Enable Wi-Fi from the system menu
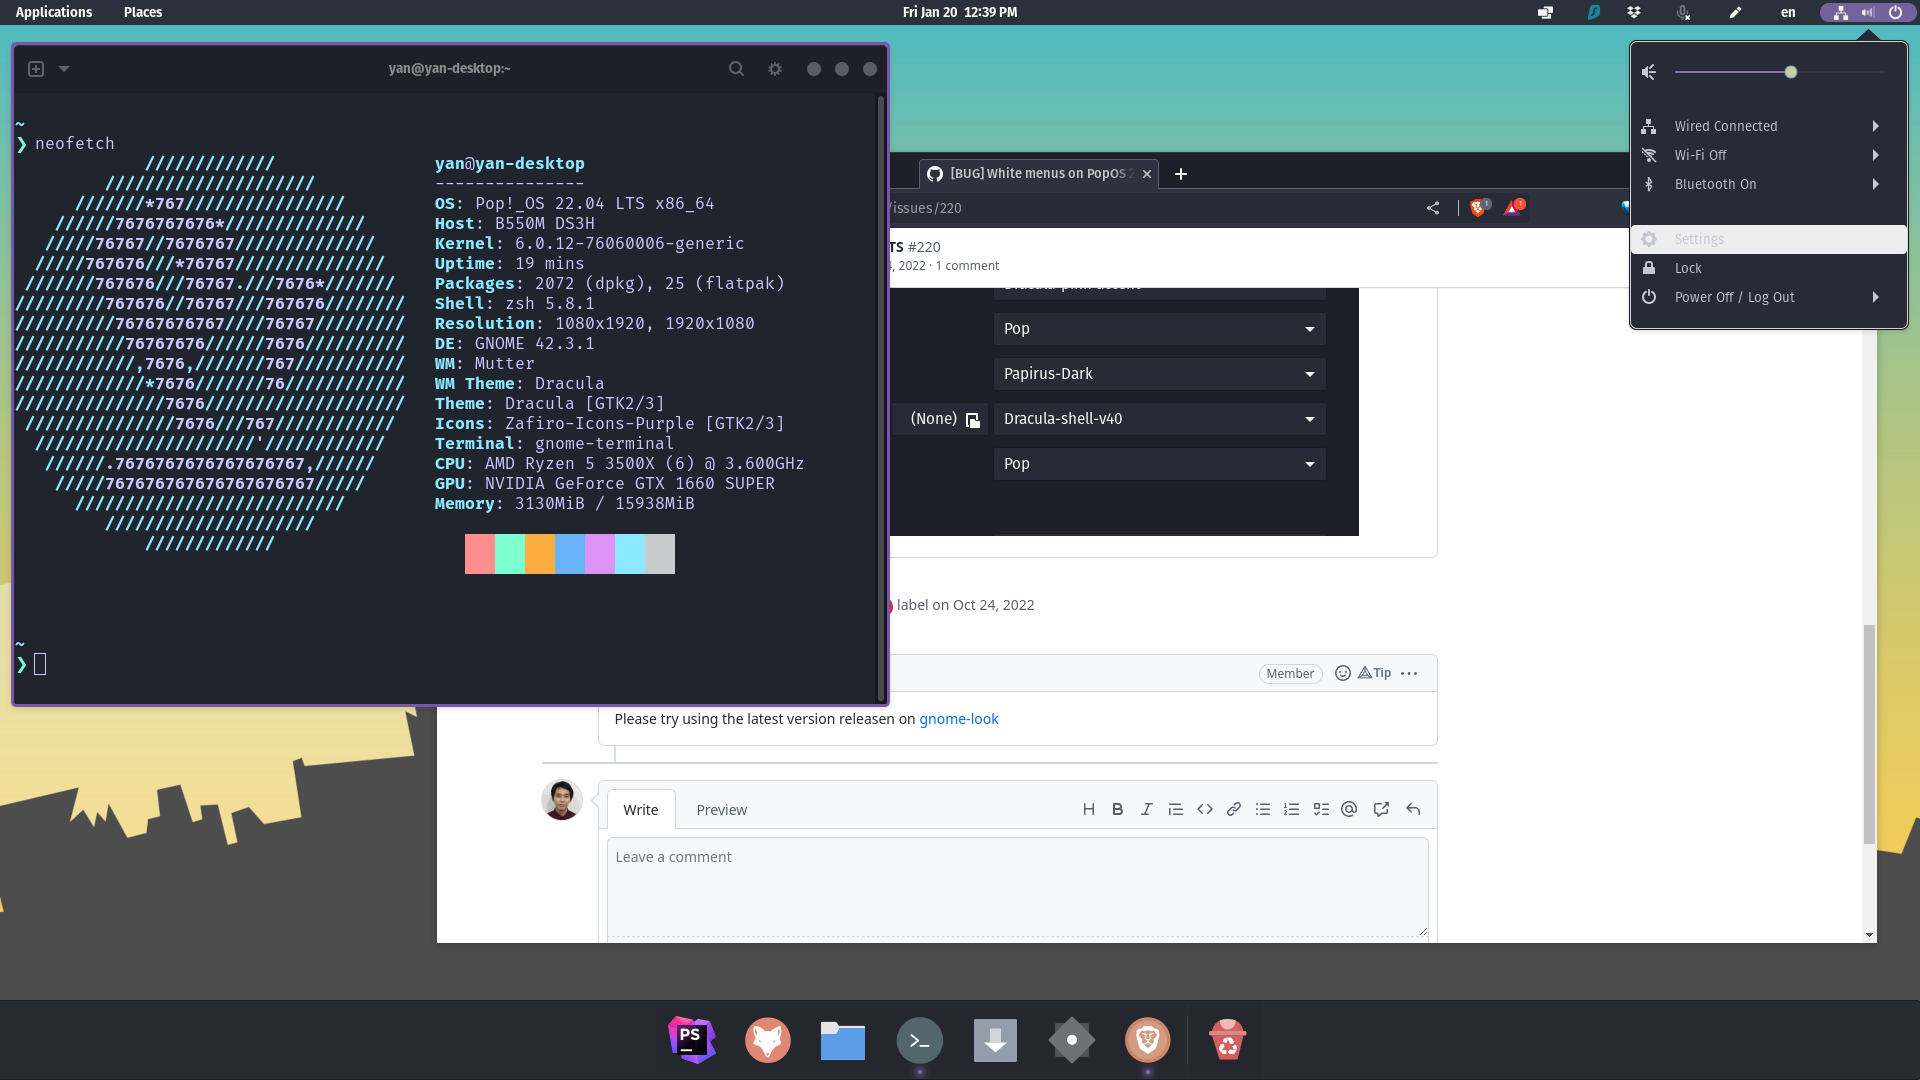1920x1080 pixels. pyautogui.click(x=1767, y=155)
